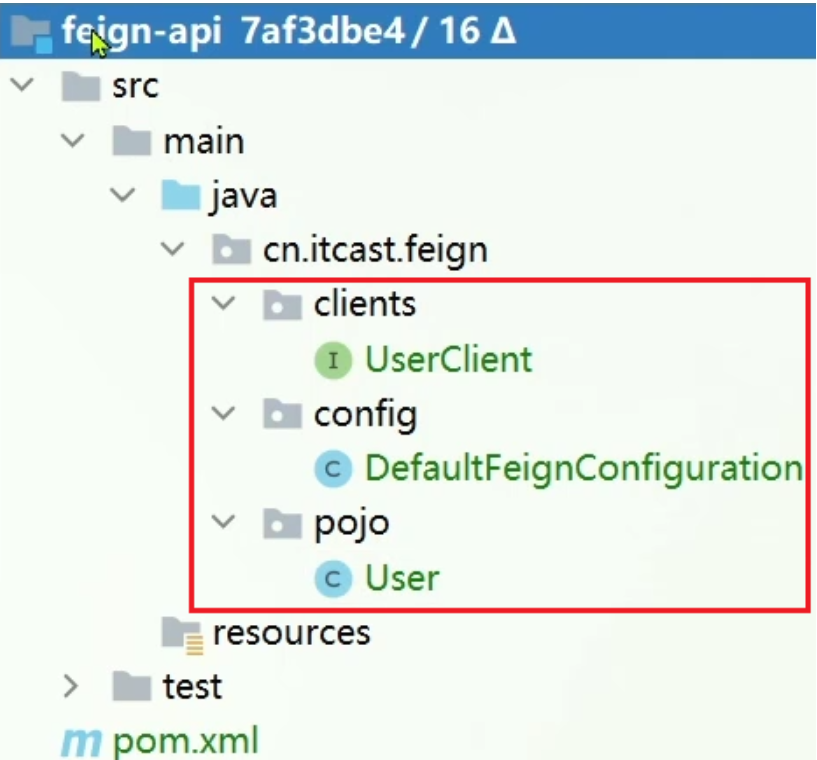Collapse the config package chevron
This screenshot has width=817, height=760.
228,413
